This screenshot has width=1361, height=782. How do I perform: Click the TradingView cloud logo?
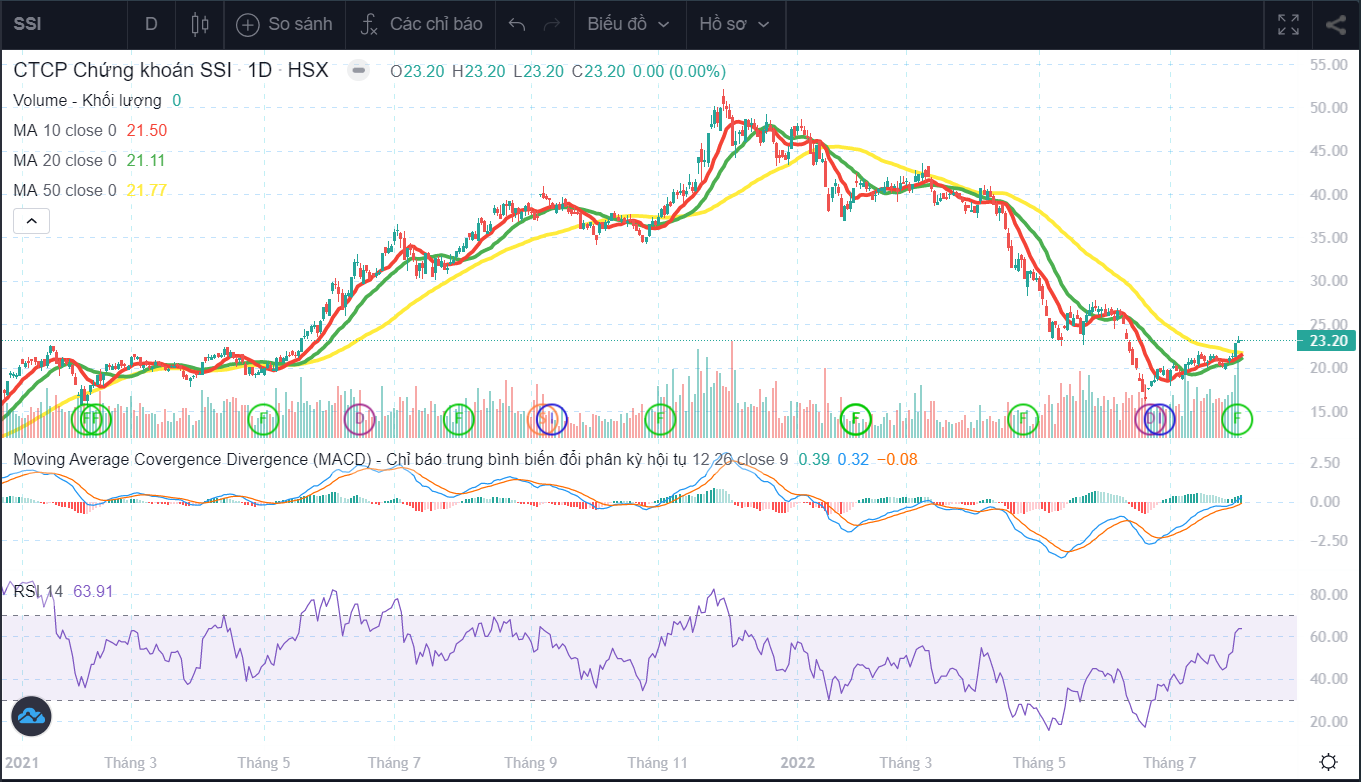point(32,716)
